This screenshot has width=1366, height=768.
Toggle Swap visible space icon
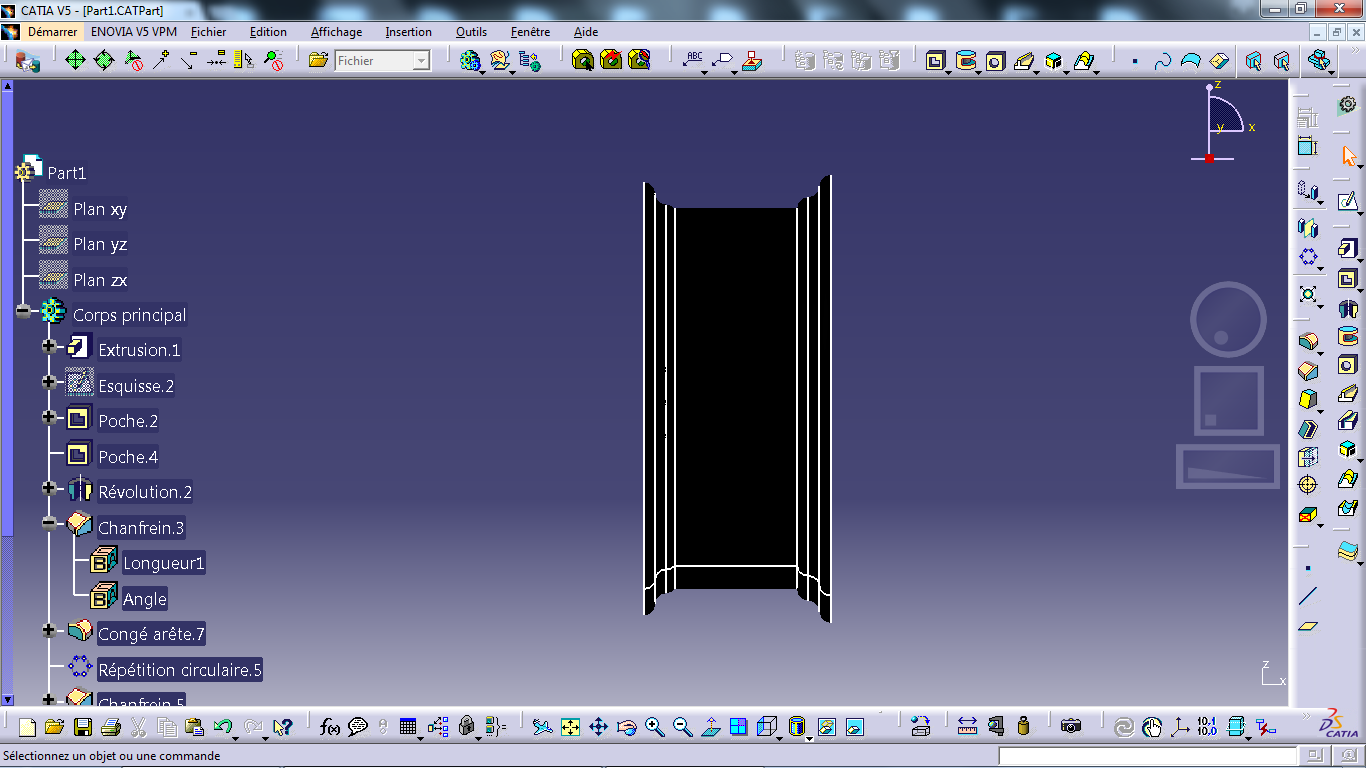coord(854,727)
